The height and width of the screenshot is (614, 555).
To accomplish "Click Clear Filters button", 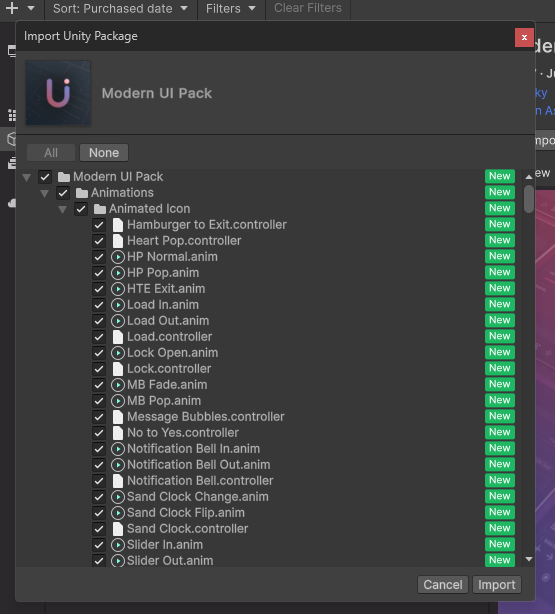I will [x=308, y=8].
